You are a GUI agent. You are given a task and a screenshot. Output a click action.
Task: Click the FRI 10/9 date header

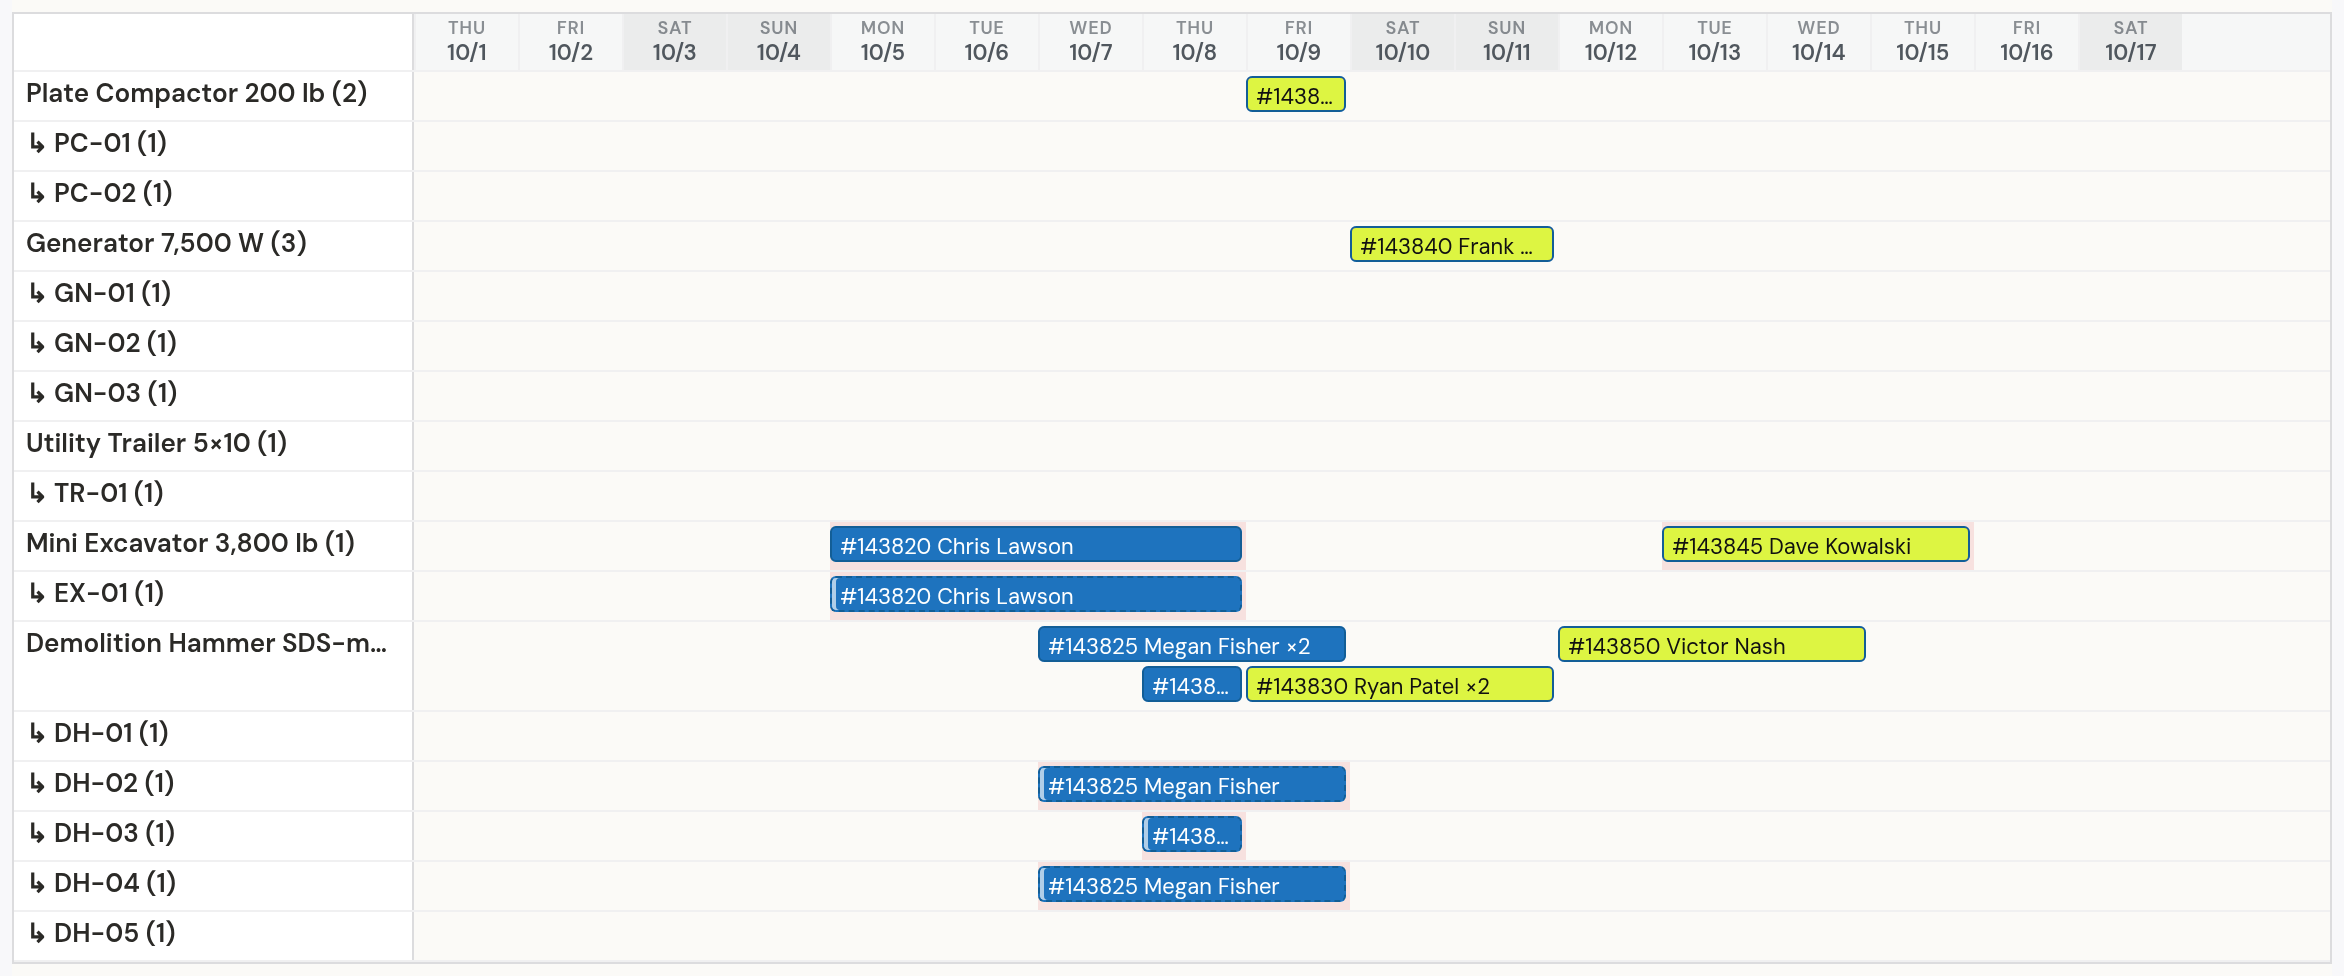[1299, 42]
